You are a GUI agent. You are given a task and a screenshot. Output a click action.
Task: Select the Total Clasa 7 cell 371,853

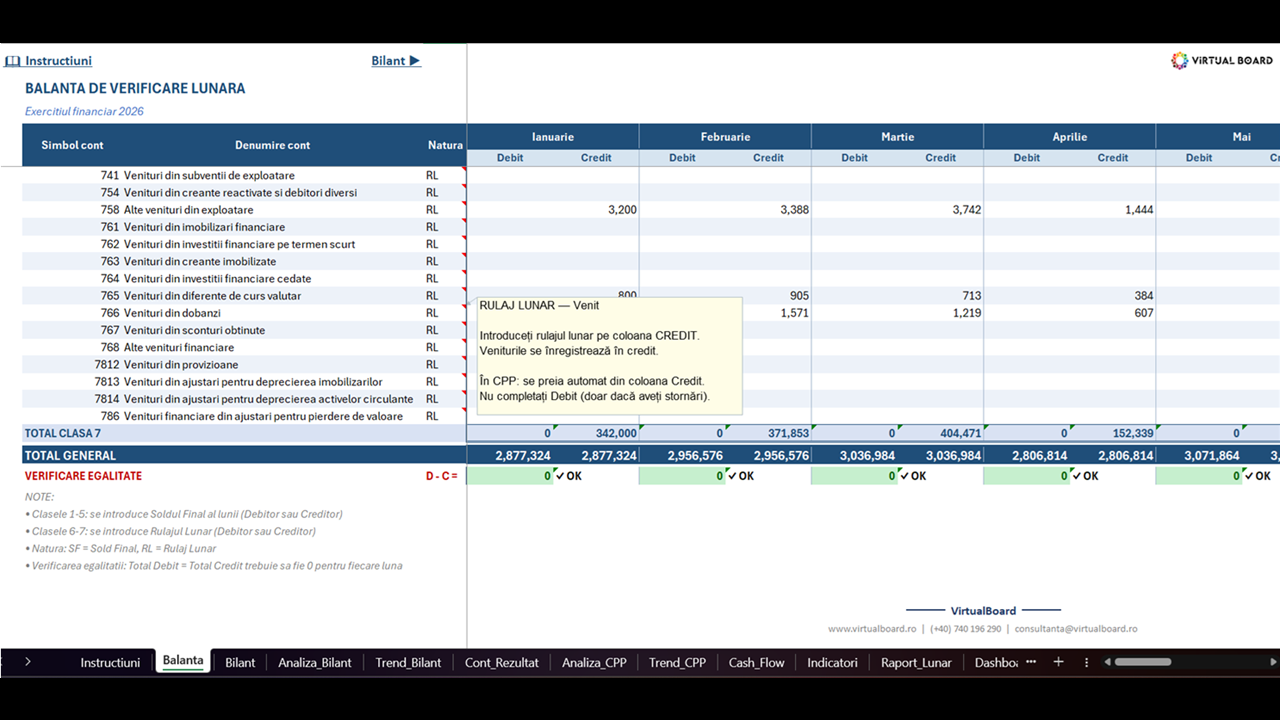(x=768, y=433)
